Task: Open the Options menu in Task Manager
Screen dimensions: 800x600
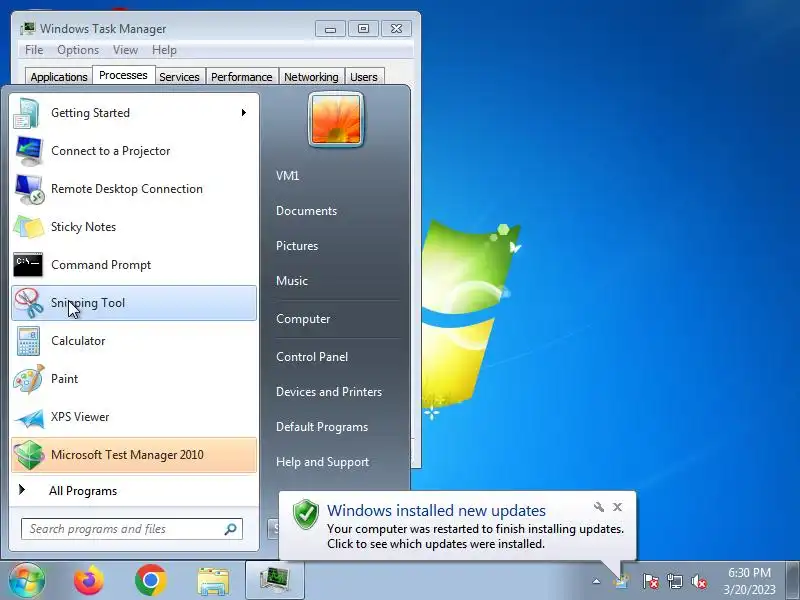Action: 78,50
